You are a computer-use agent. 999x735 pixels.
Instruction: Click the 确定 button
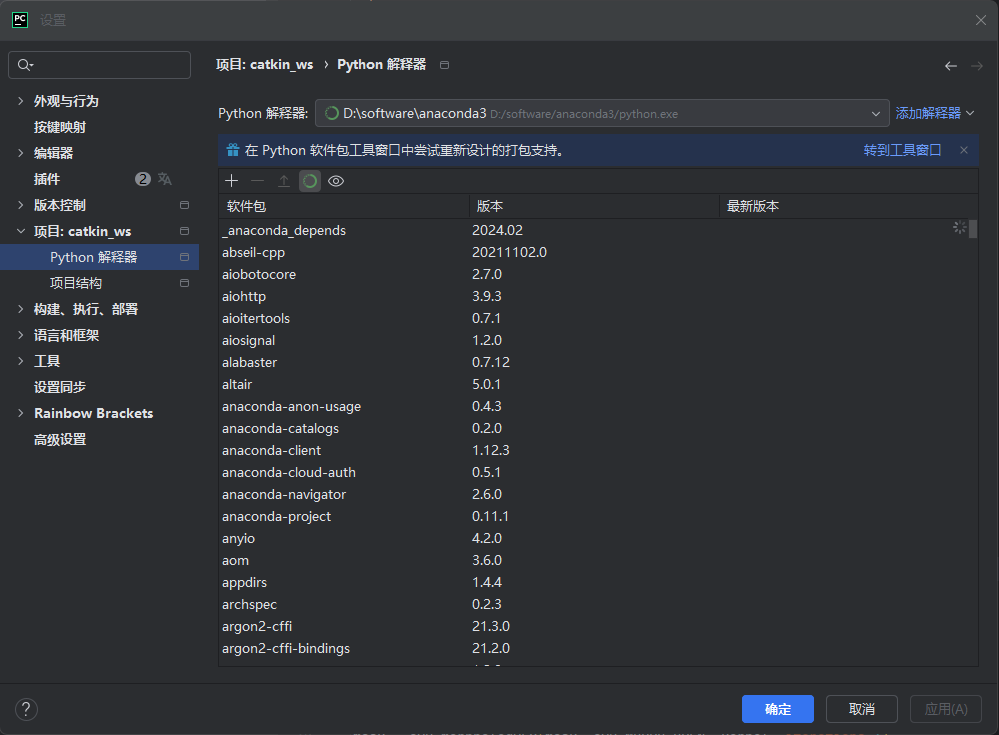click(x=778, y=709)
